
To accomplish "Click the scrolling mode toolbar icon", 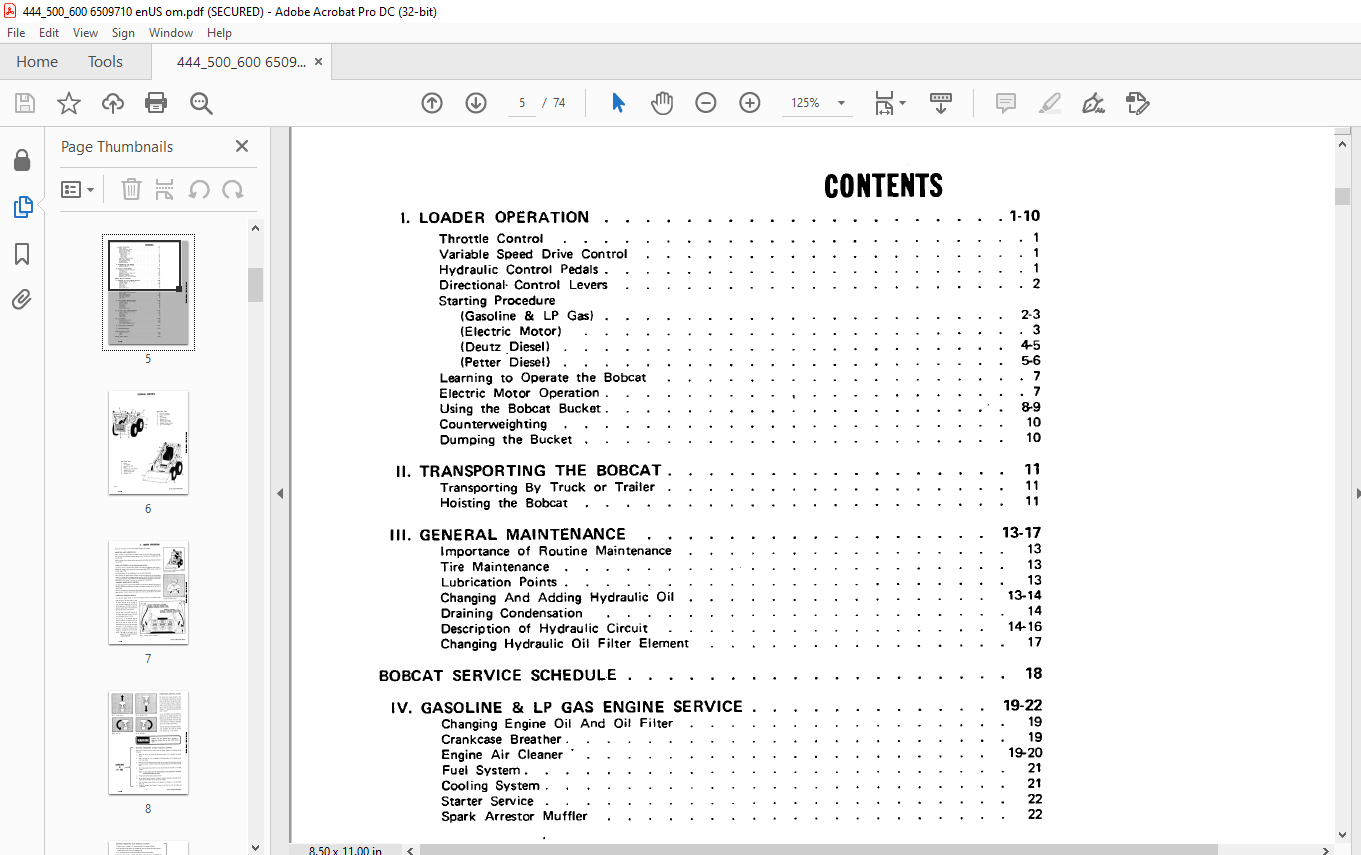I will [x=941, y=103].
